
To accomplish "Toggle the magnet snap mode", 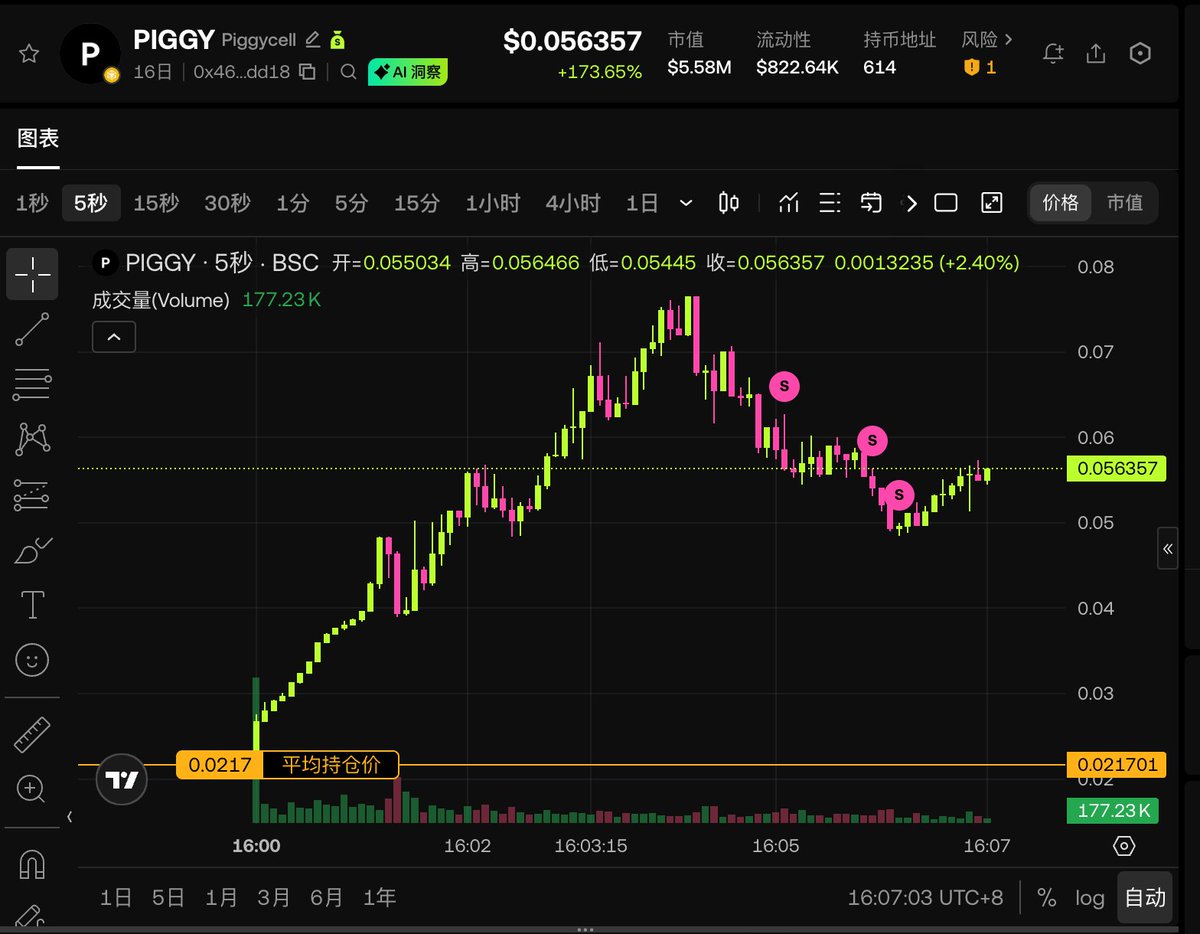I will (32, 863).
